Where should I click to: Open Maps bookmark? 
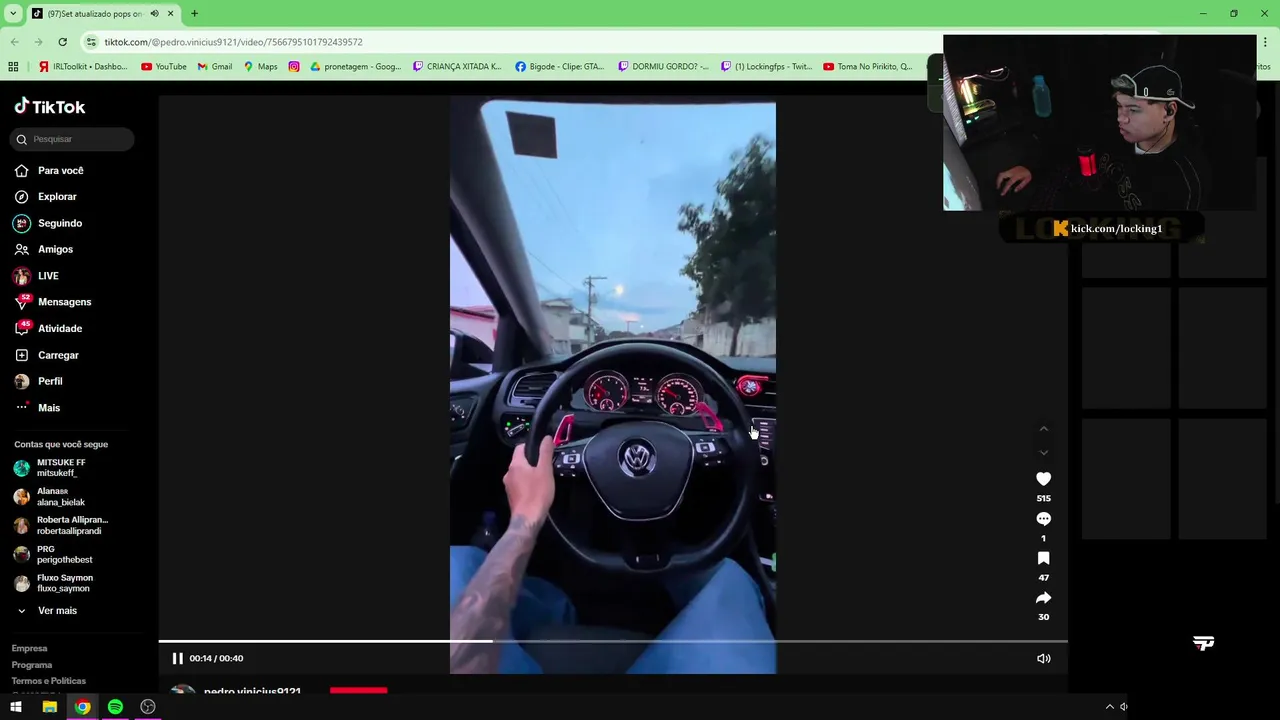coord(260,67)
